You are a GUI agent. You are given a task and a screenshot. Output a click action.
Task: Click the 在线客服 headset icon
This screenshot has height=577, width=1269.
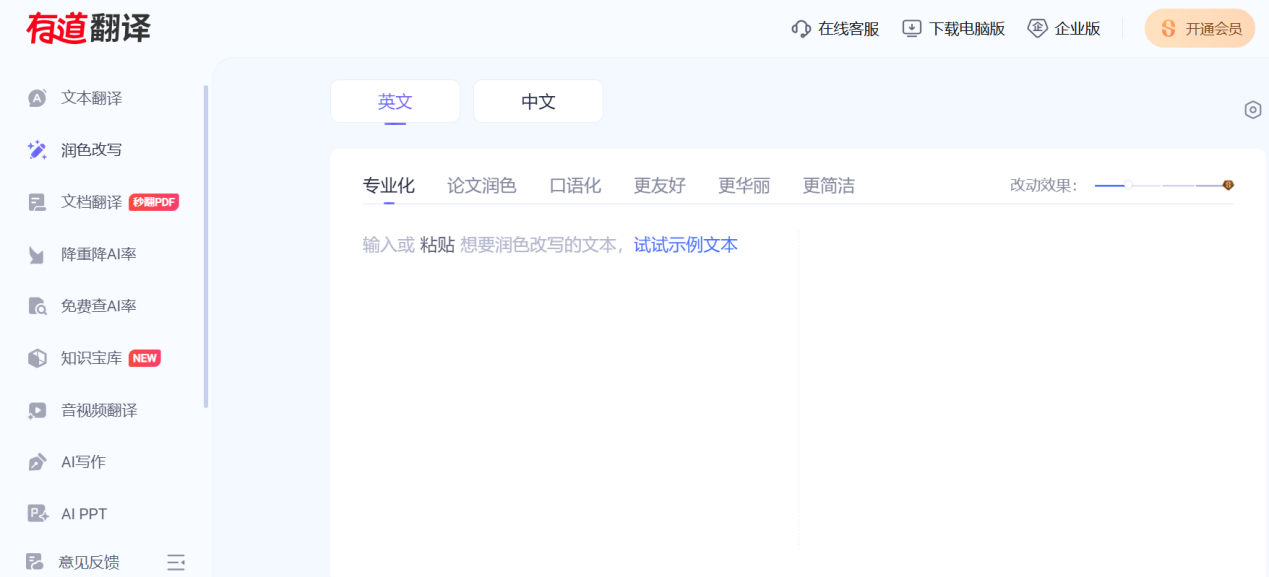(x=801, y=29)
